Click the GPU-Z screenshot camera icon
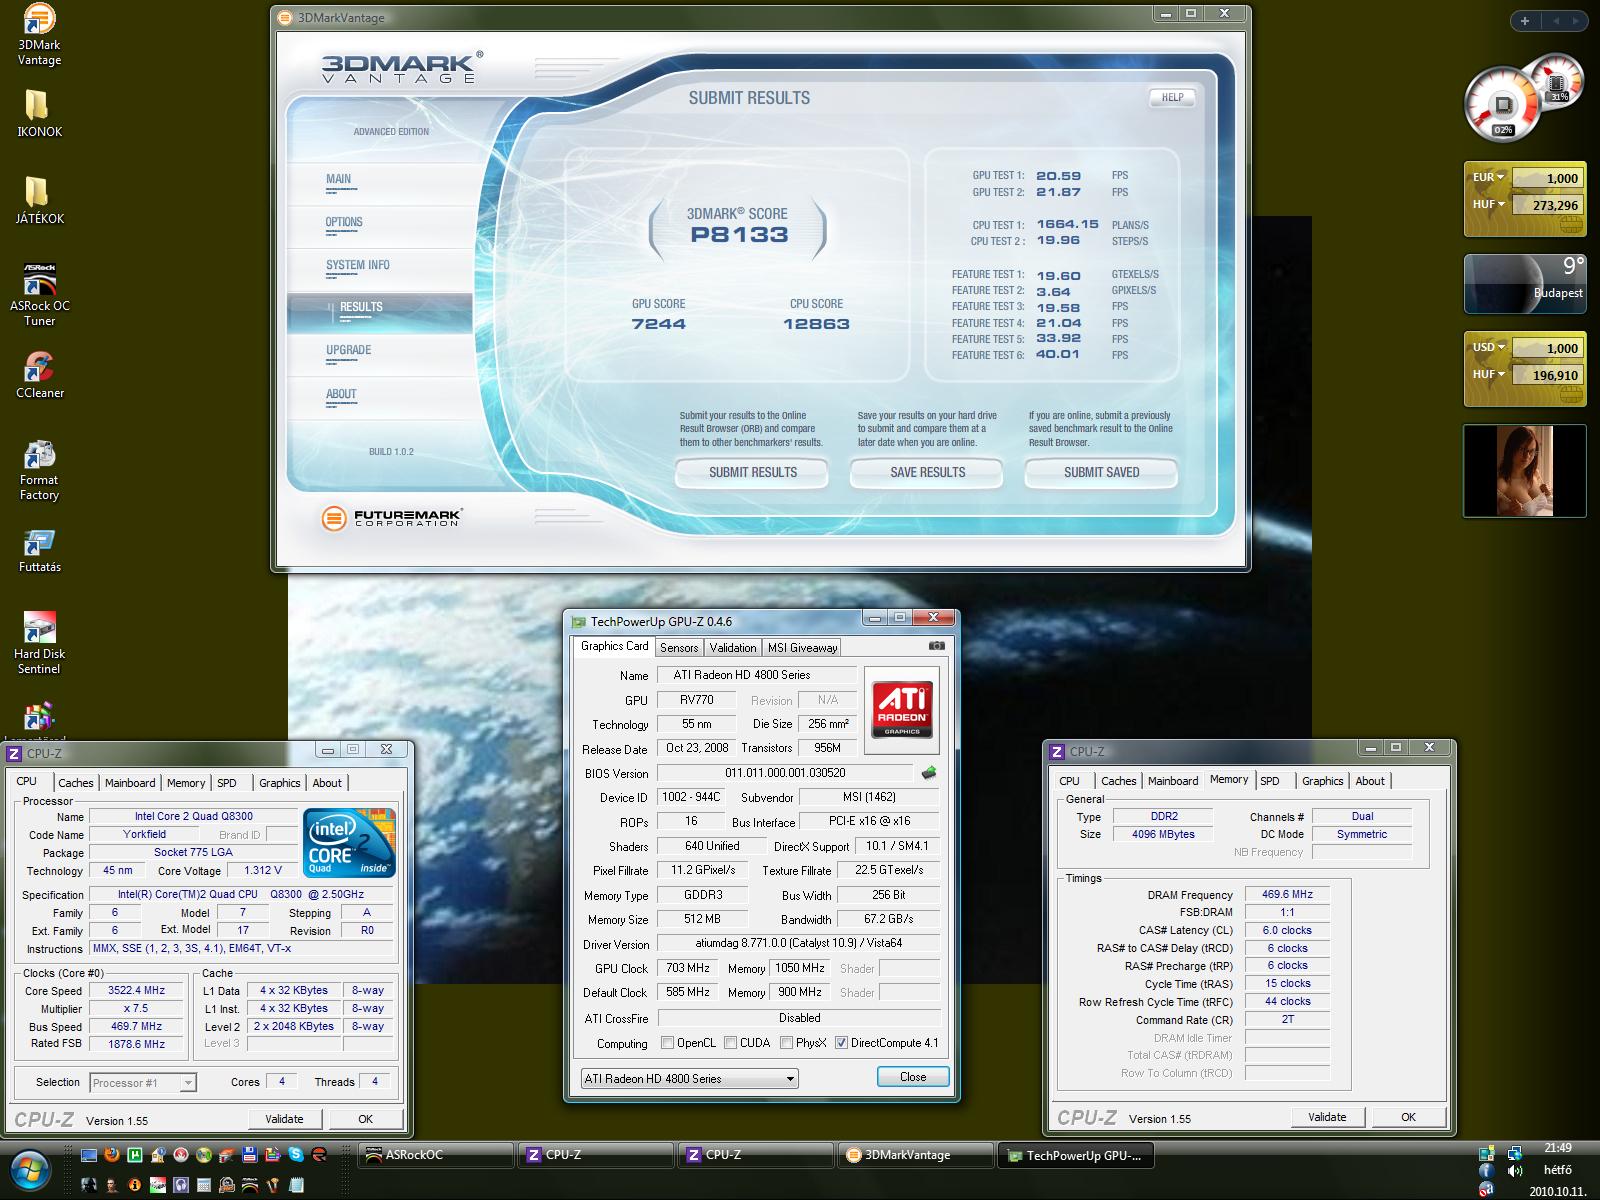The image size is (1600, 1200). click(936, 646)
